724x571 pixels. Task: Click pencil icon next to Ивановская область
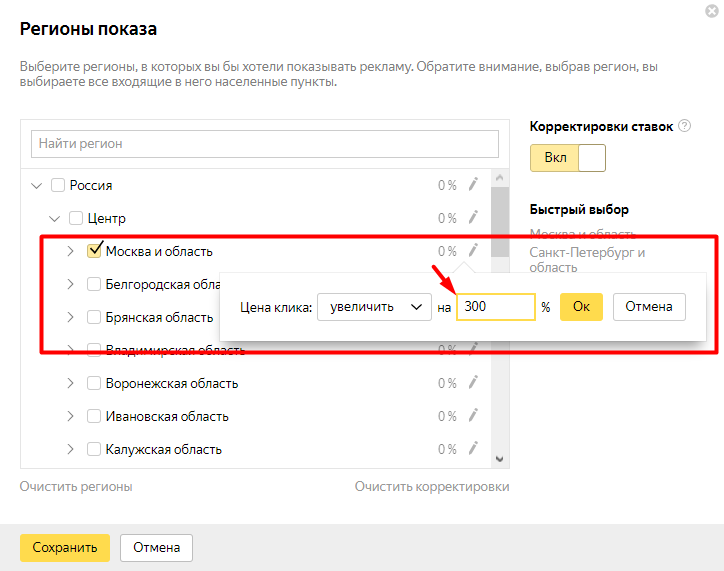pos(474,415)
